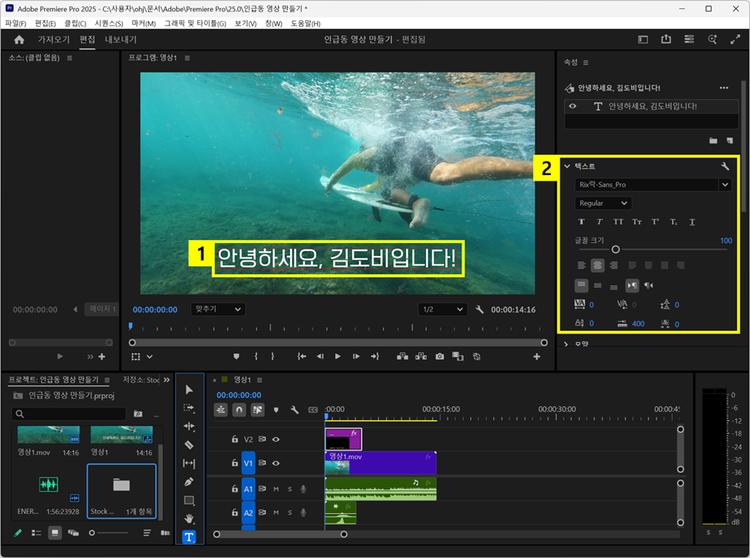Open the 1/2 playback resolution dropdown
Image resolution: width=750 pixels, height=558 pixels.
pyautogui.click(x=441, y=310)
